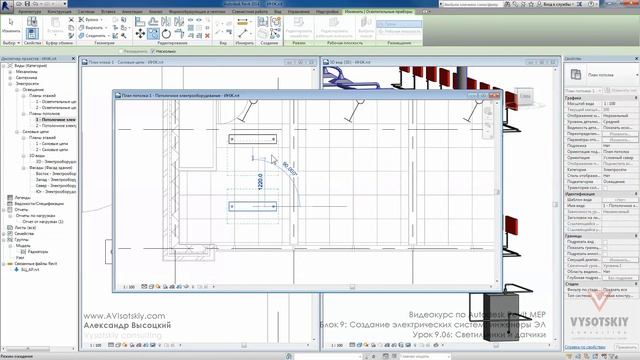Screen dimensions: 640x360
Task: Toggle the Подрезать вид checkbox
Action: (605, 242)
